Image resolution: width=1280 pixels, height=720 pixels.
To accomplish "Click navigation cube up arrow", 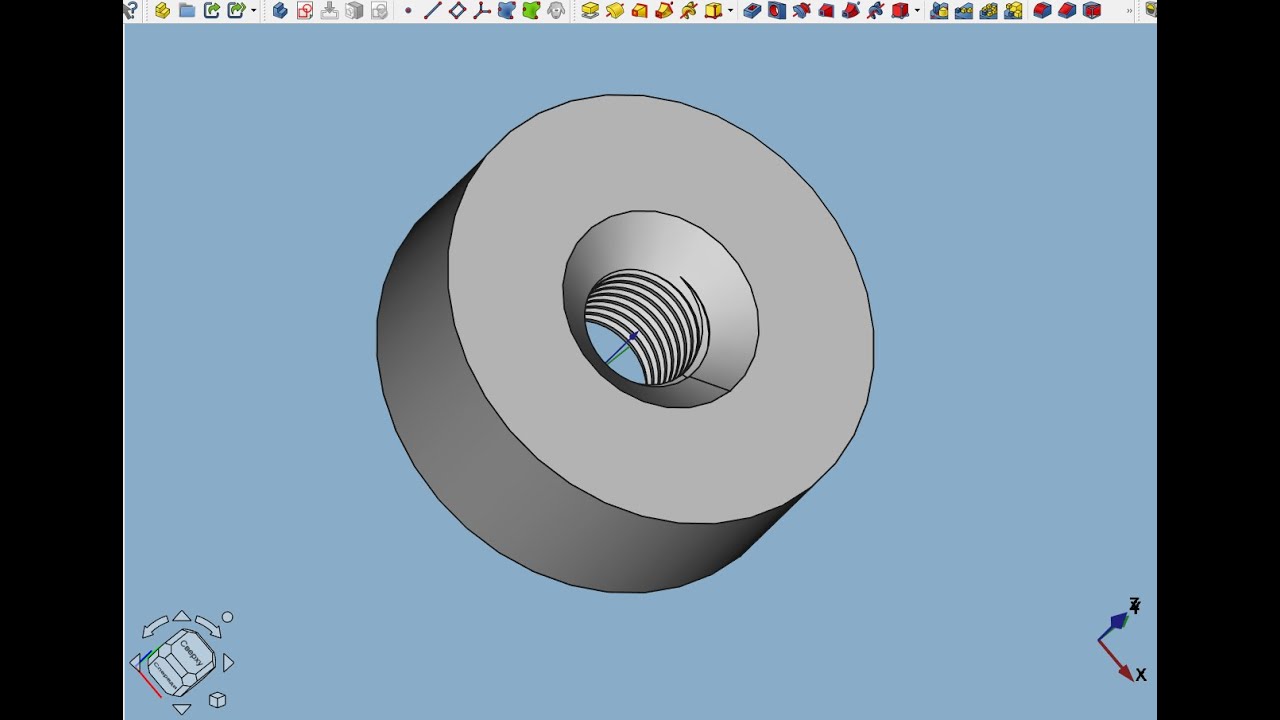I will click(182, 616).
